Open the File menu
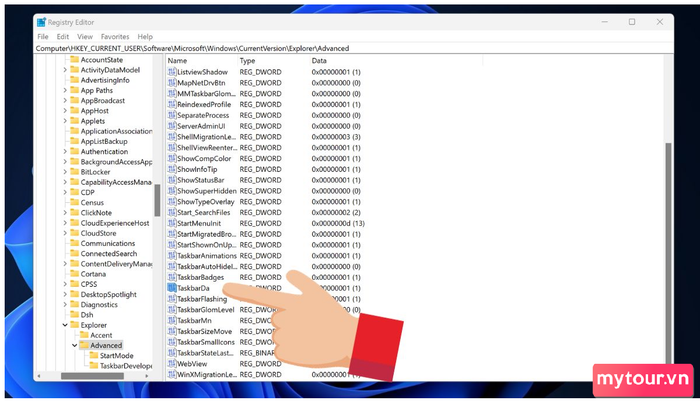The width and height of the screenshot is (700, 405). (x=43, y=37)
